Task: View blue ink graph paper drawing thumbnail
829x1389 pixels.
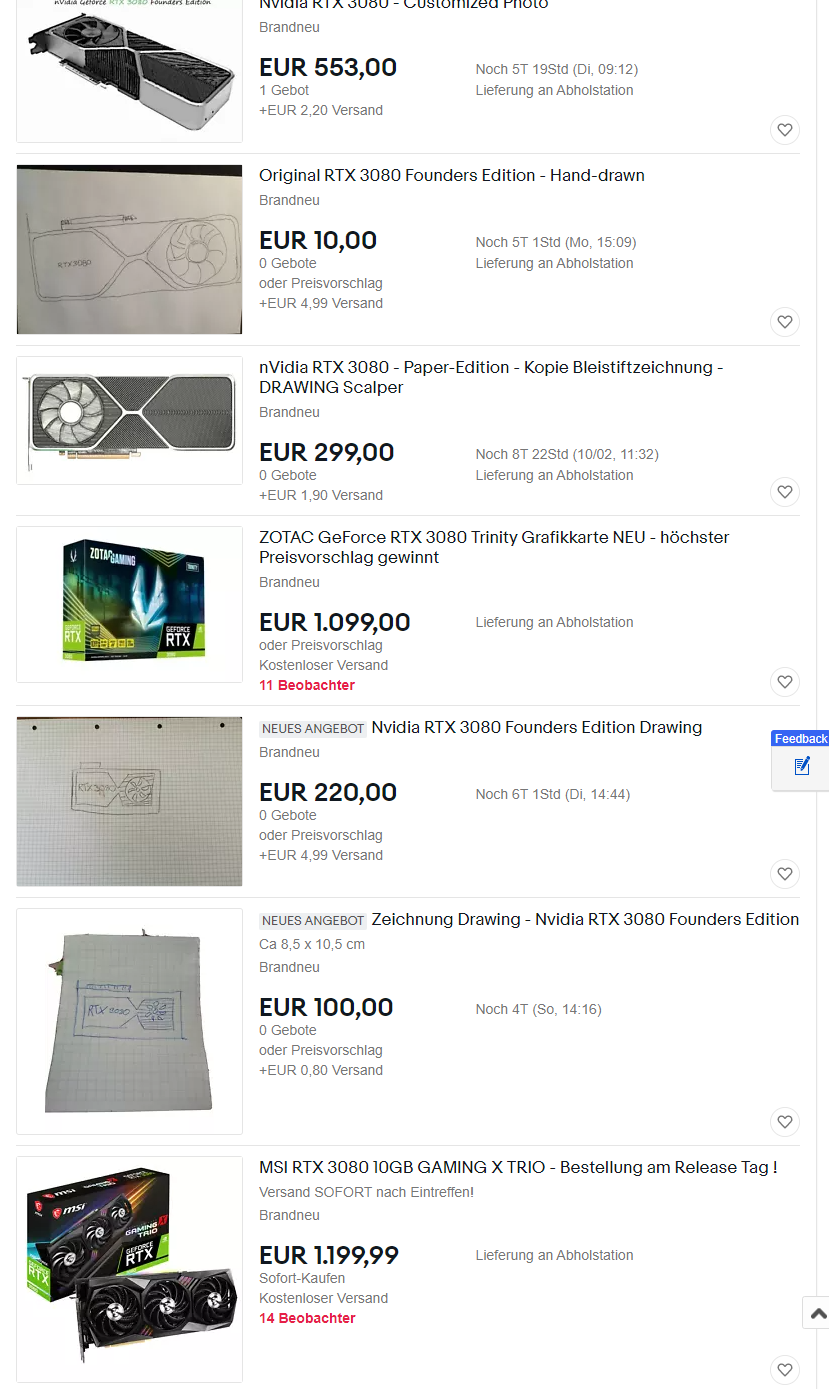Action: pos(130,1021)
